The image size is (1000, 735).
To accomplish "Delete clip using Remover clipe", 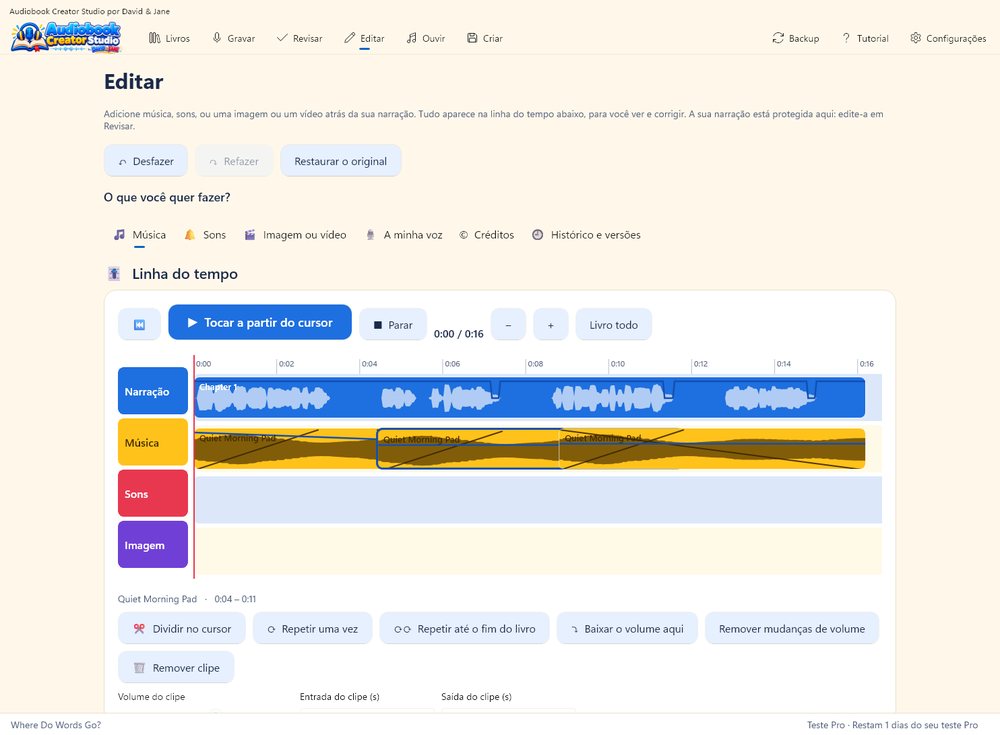I will [x=176, y=667].
